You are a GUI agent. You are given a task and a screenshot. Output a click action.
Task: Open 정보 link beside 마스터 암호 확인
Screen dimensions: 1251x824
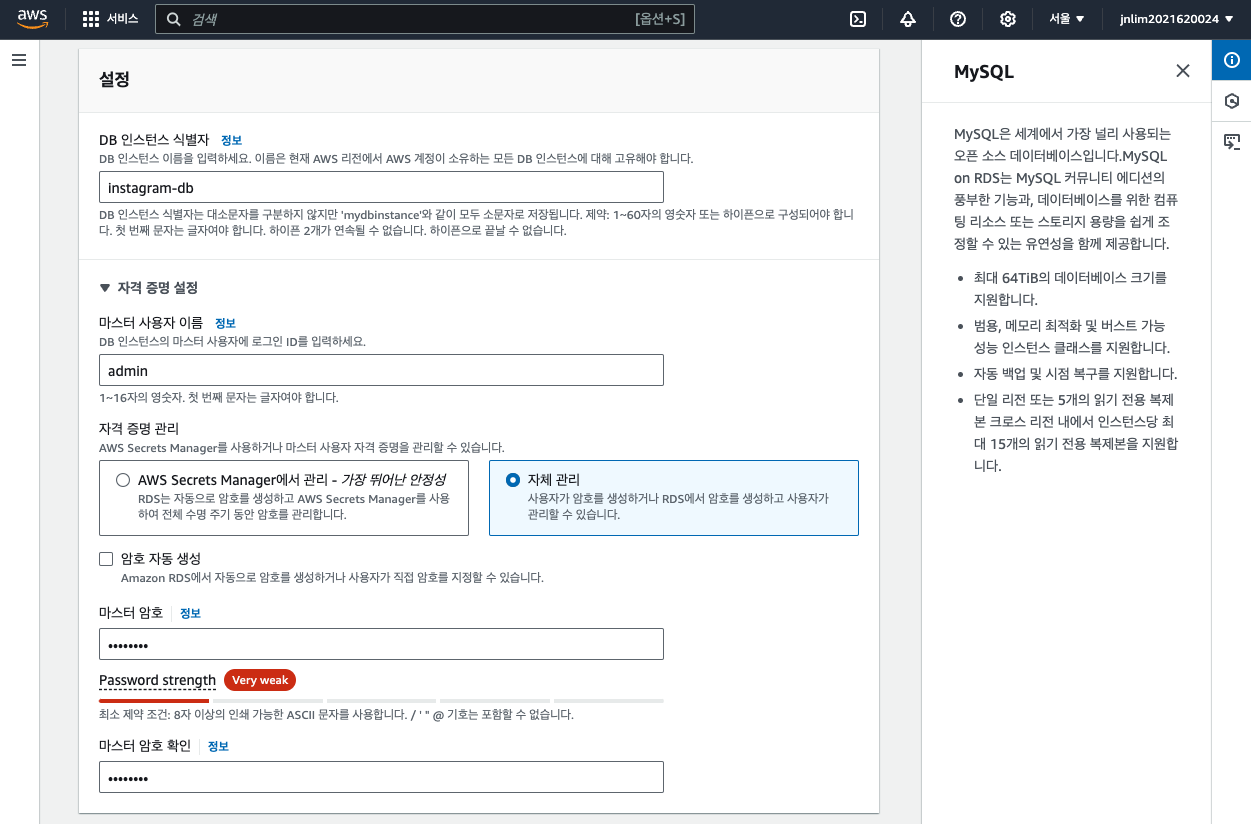[x=218, y=746]
